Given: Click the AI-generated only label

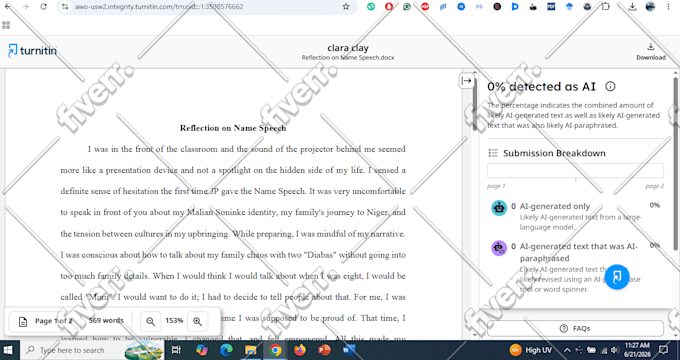Looking at the screenshot, I should 555,206.
